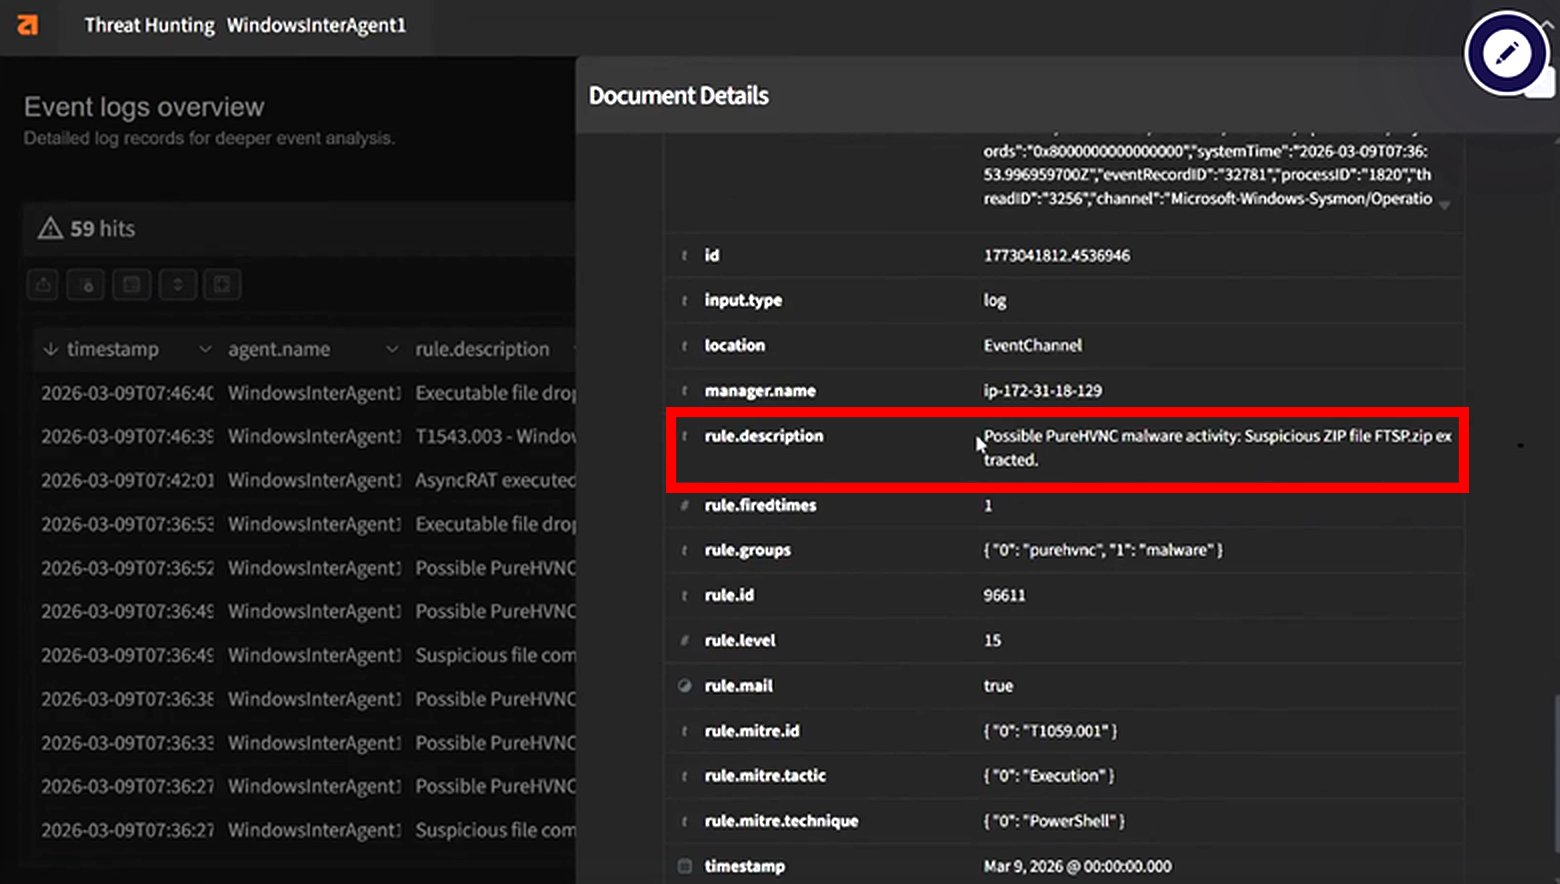Click the 59 hits warning triangle icon

pyautogui.click(x=50, y=229)
